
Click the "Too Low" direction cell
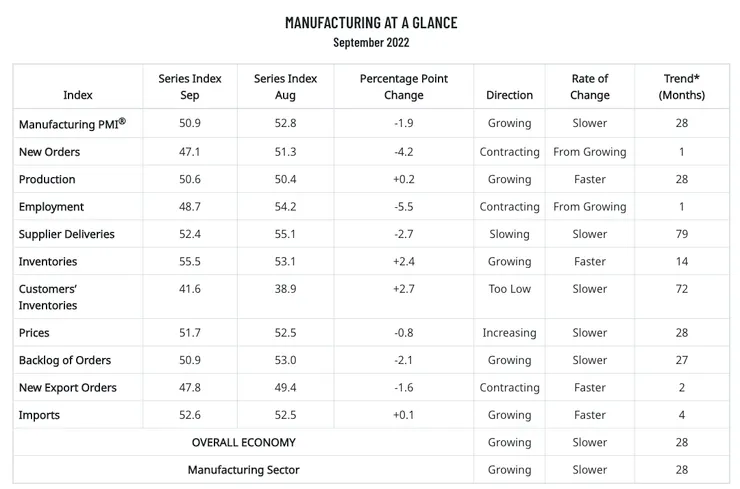(509, 289)
